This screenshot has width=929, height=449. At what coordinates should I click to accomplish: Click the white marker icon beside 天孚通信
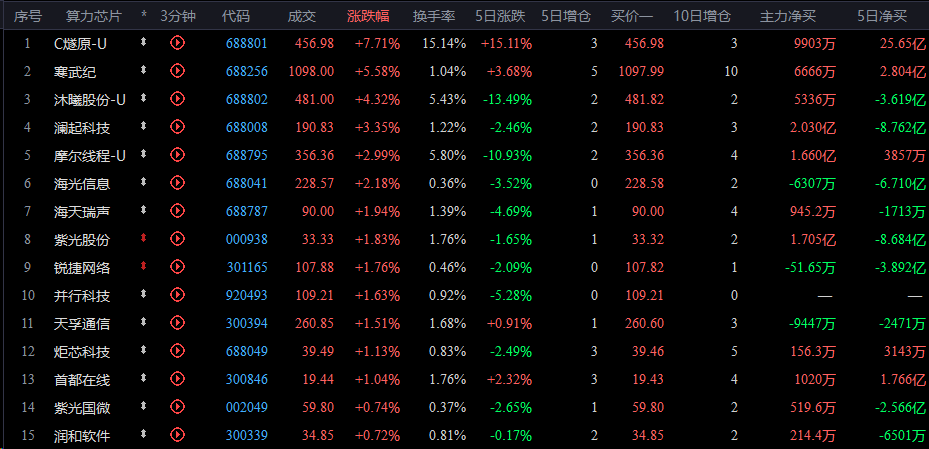143,322
